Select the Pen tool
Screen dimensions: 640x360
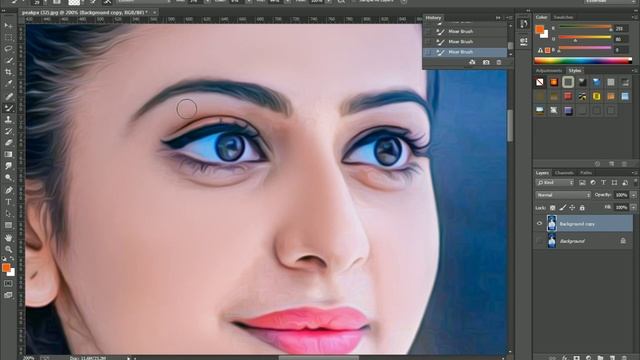[x=8, y=190]
